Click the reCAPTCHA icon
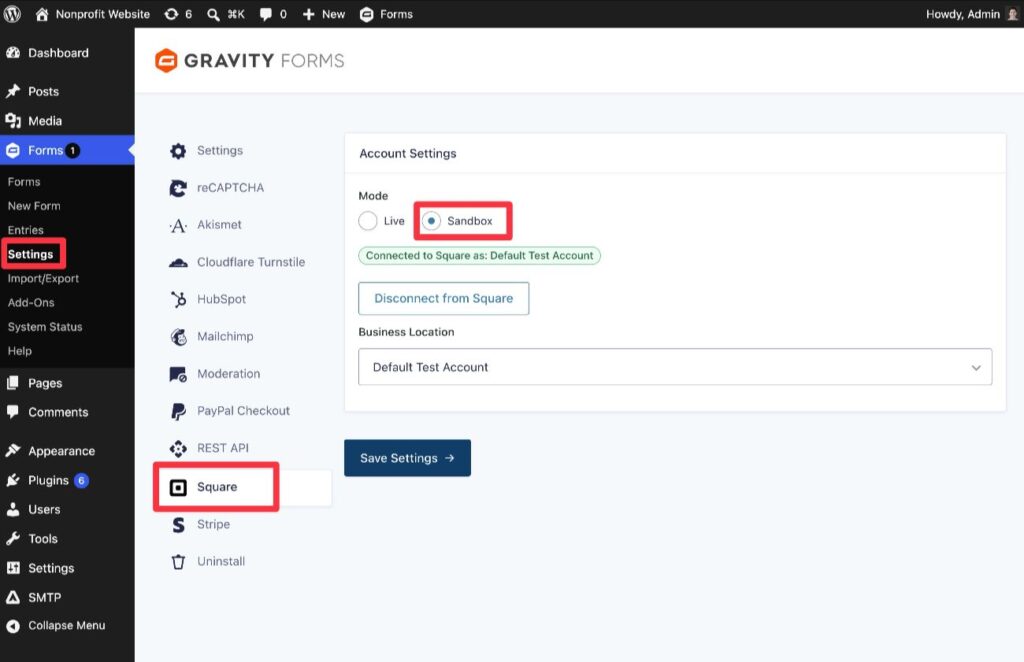 [178, 188]
